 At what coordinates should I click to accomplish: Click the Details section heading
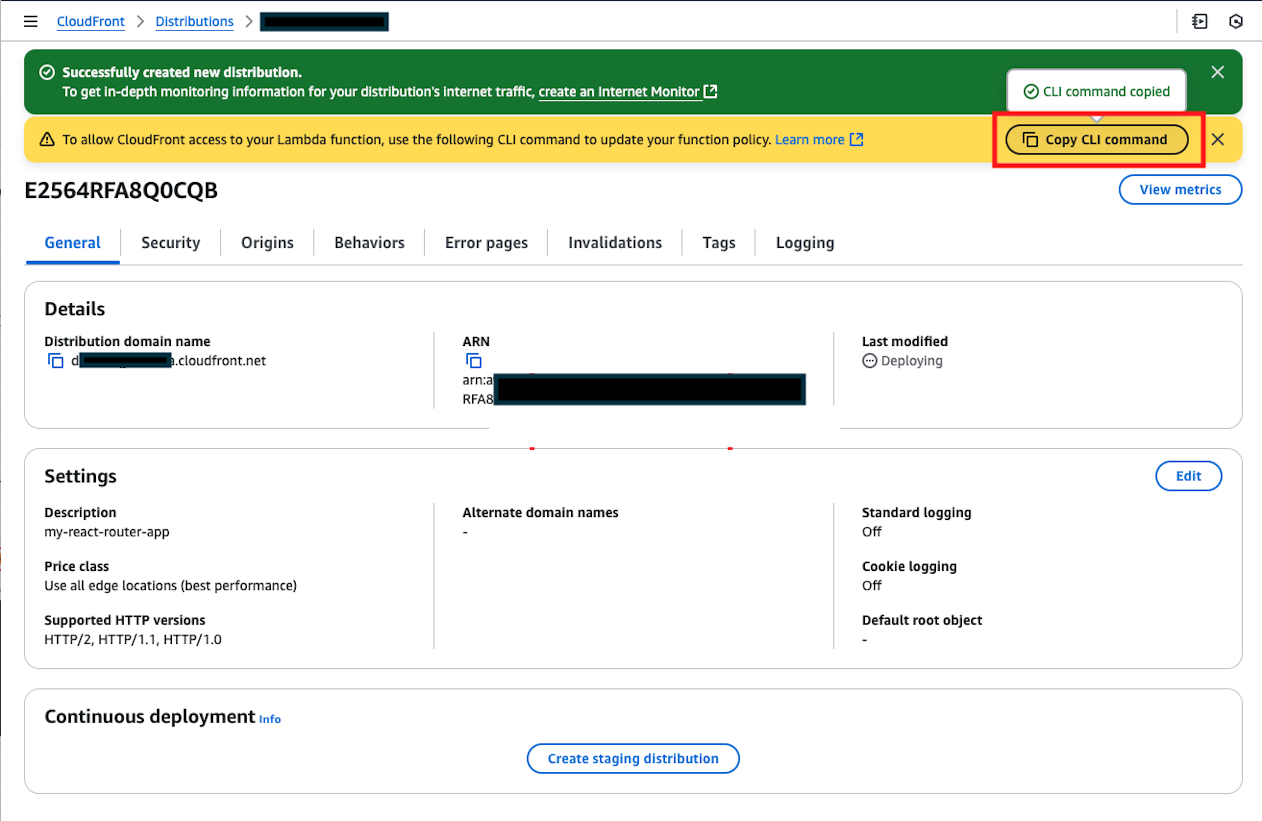click(x=75, y=309)
